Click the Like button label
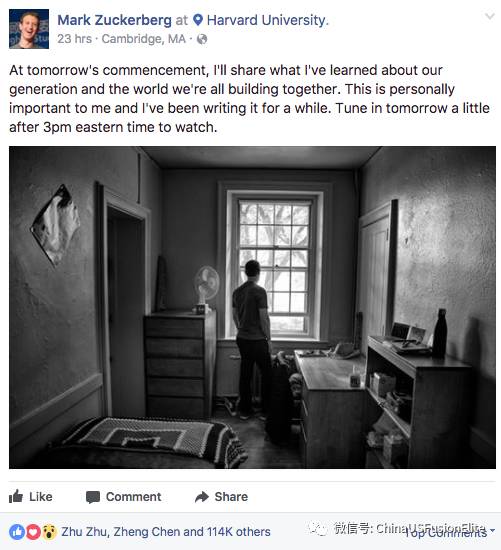 41,497
